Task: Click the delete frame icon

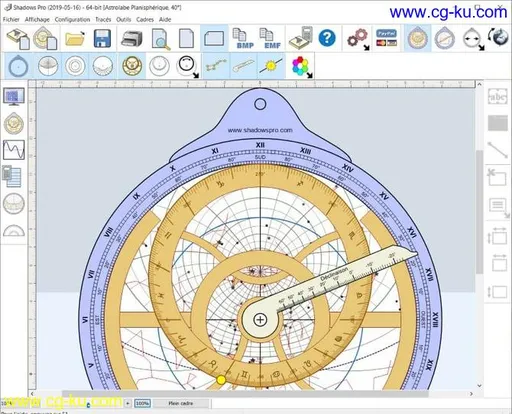Action: [x=497, y=177]
